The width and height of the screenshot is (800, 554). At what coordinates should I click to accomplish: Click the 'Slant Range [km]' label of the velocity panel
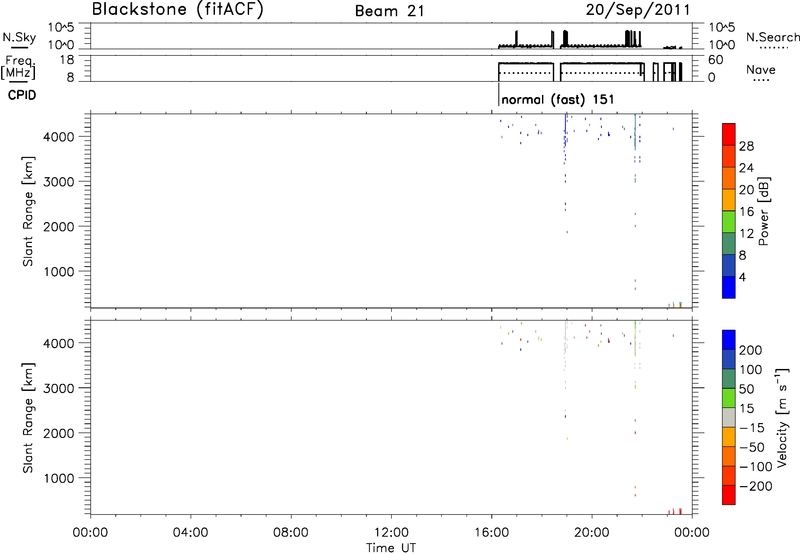pos(28,418)
